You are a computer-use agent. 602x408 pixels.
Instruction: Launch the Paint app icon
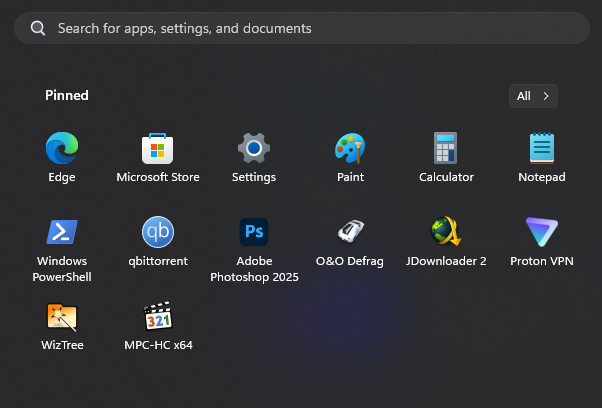click(x=350, y=148)
